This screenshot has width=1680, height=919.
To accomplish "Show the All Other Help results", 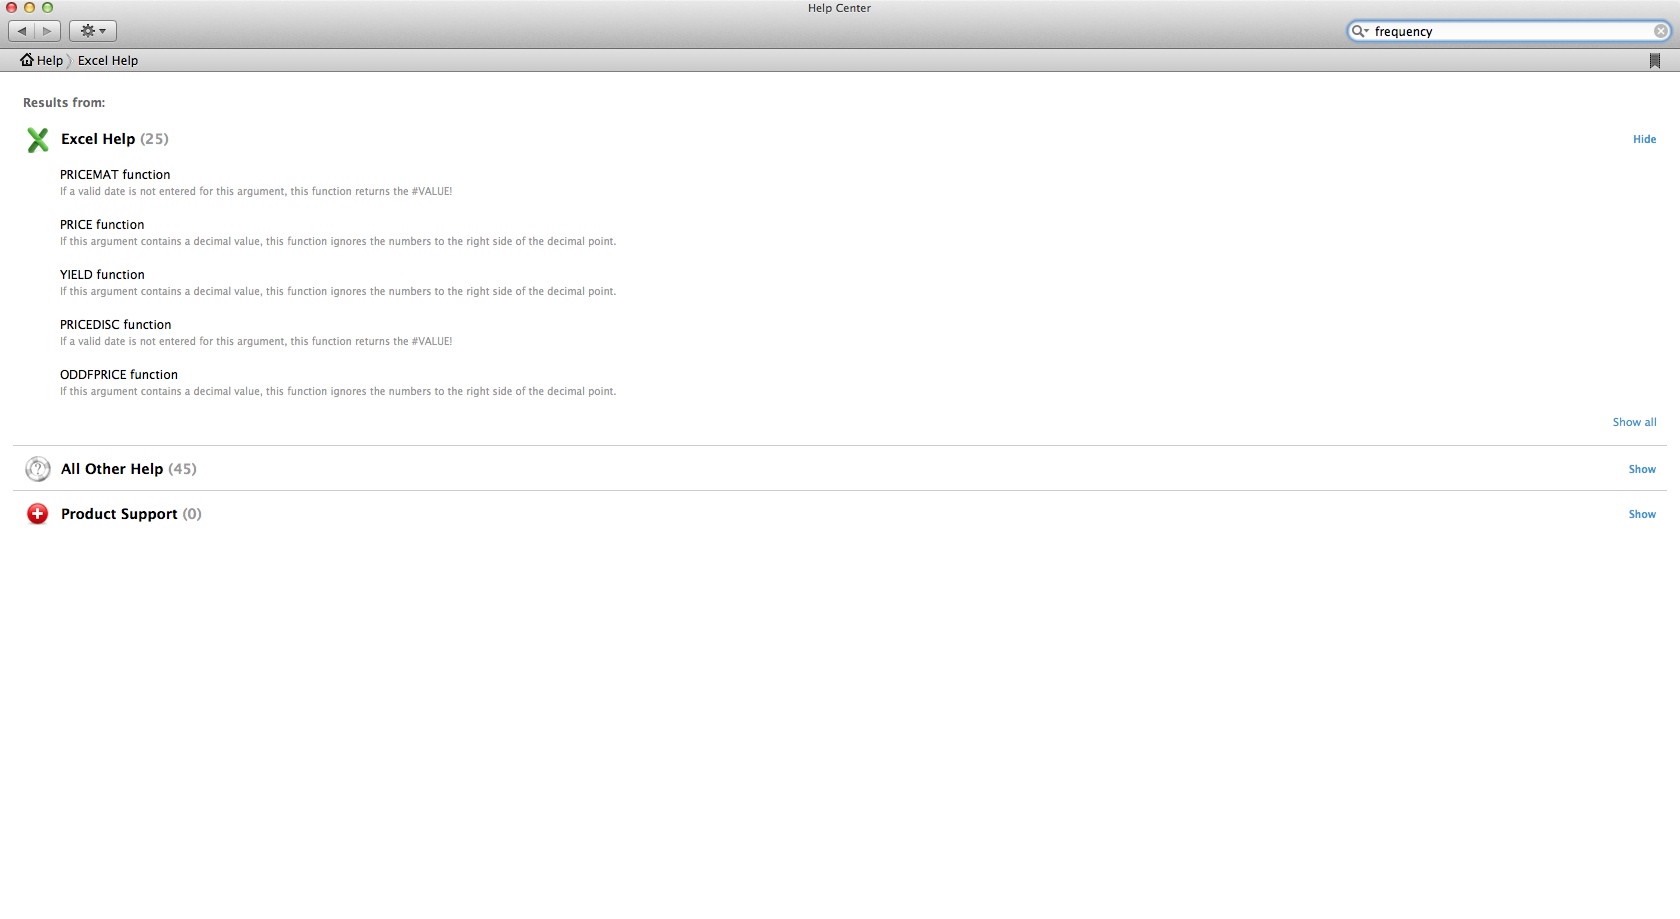I will 1642,469.
